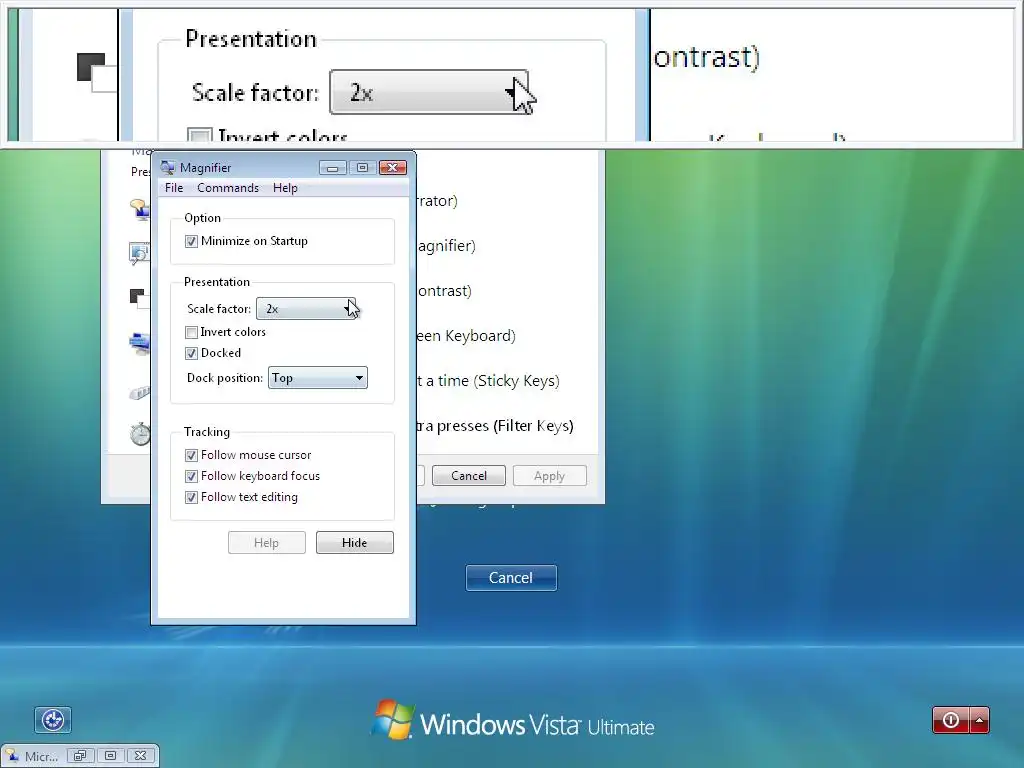Enable Invert colors checkbox

(191, 332)
